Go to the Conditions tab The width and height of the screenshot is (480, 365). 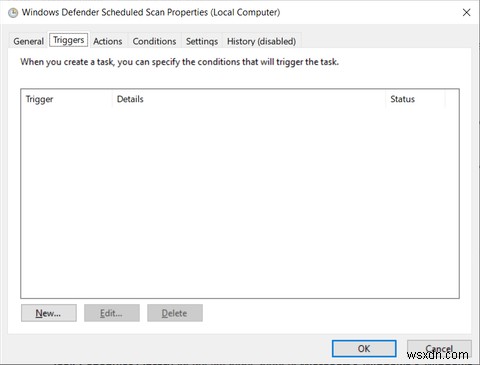[154, 41]
